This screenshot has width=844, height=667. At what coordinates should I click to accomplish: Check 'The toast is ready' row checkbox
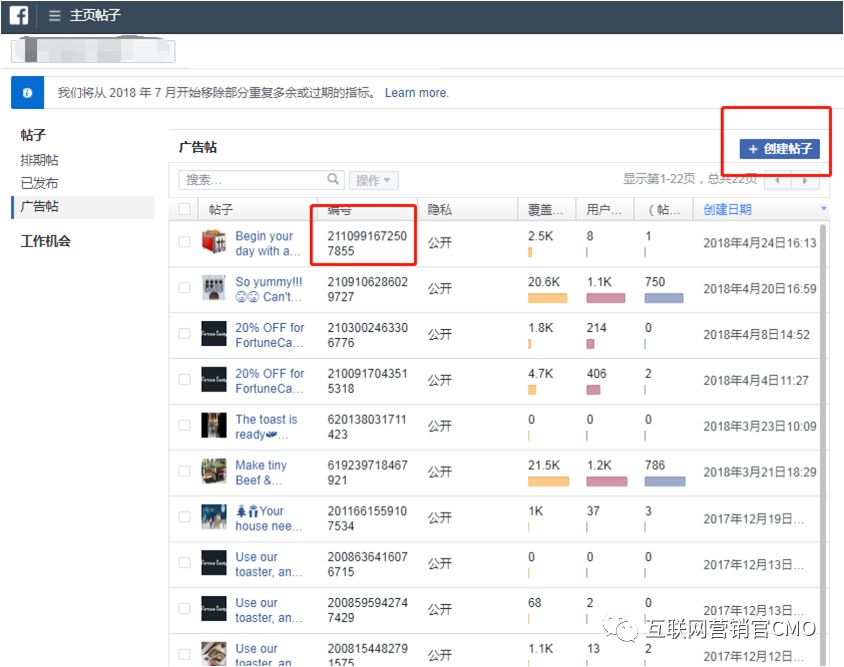[184, 425]
